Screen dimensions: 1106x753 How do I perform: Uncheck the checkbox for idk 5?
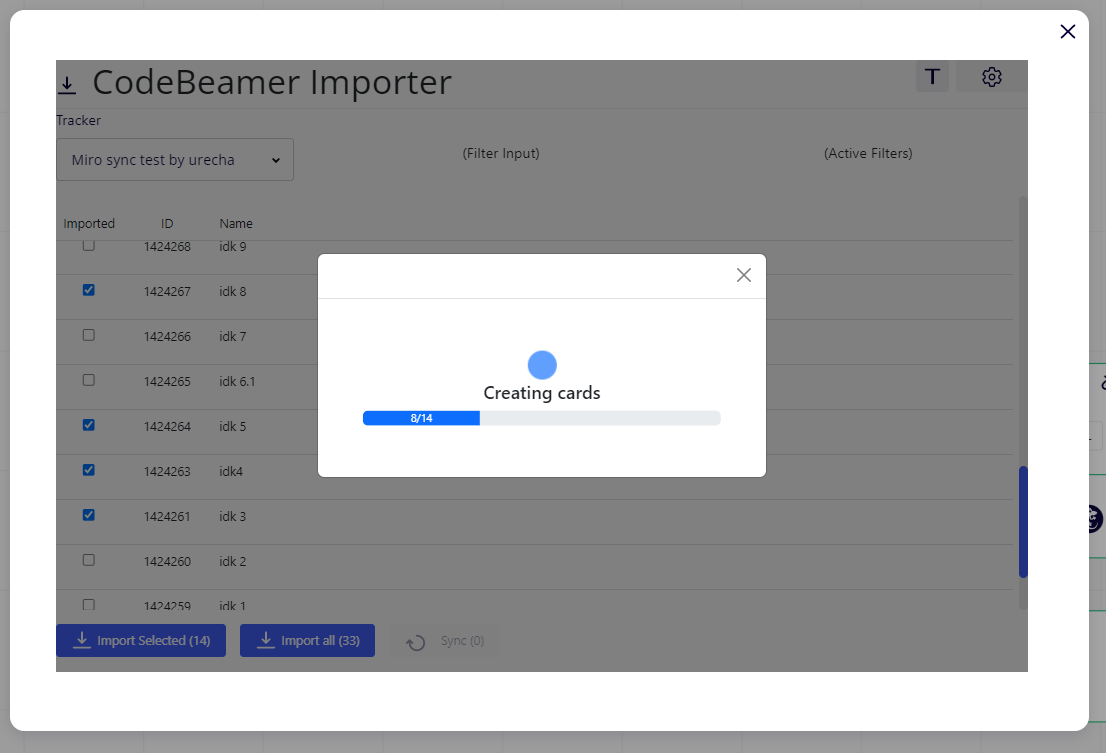(x=88, y=425)
